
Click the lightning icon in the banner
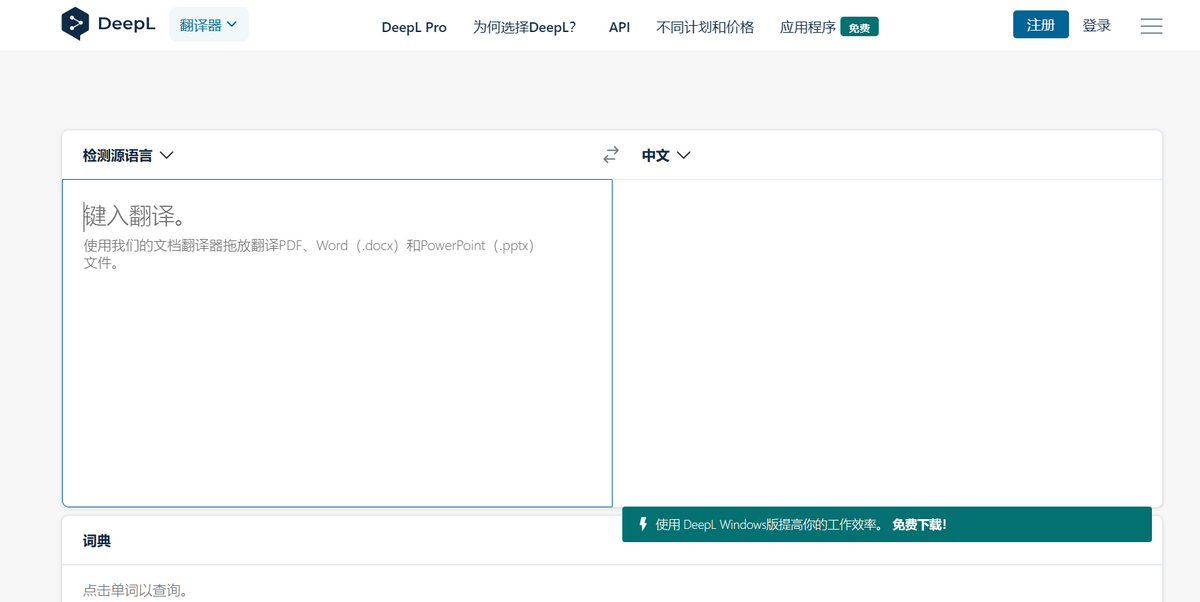pos(644,524)
